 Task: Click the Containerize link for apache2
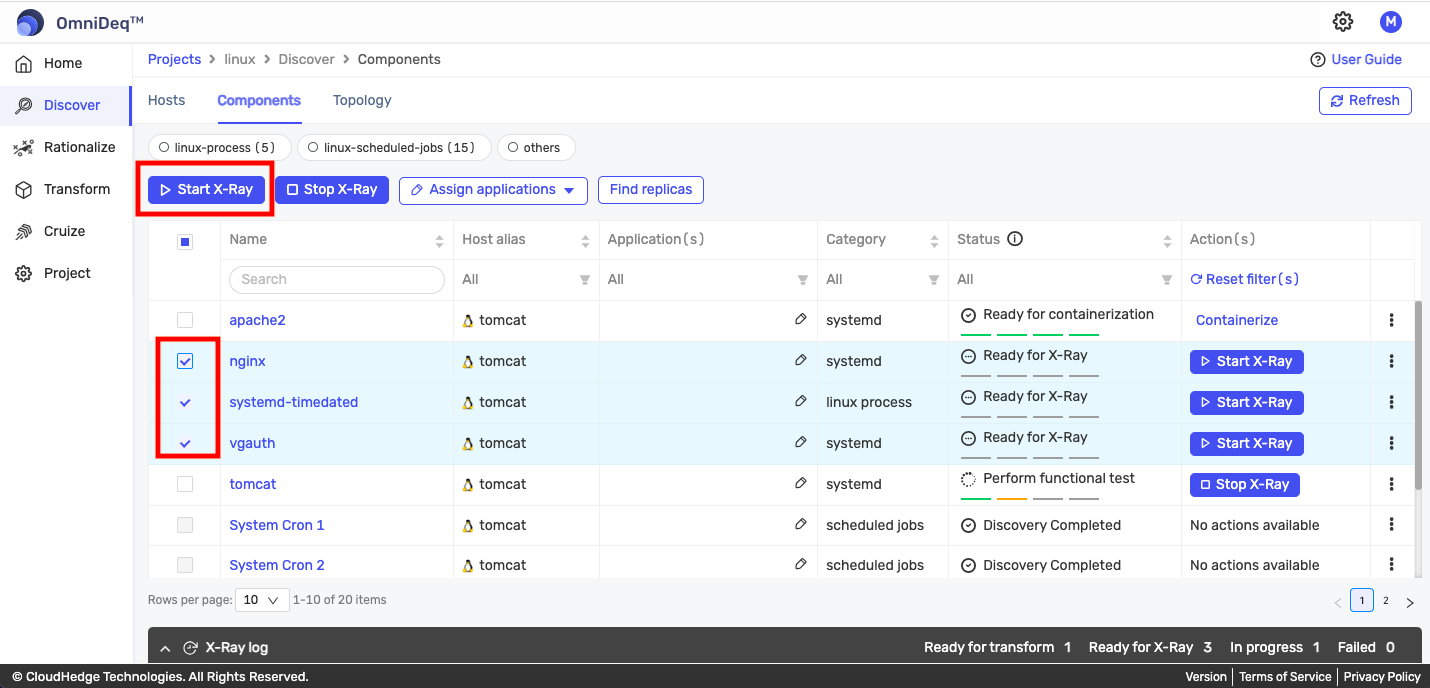click(1237, 320)
